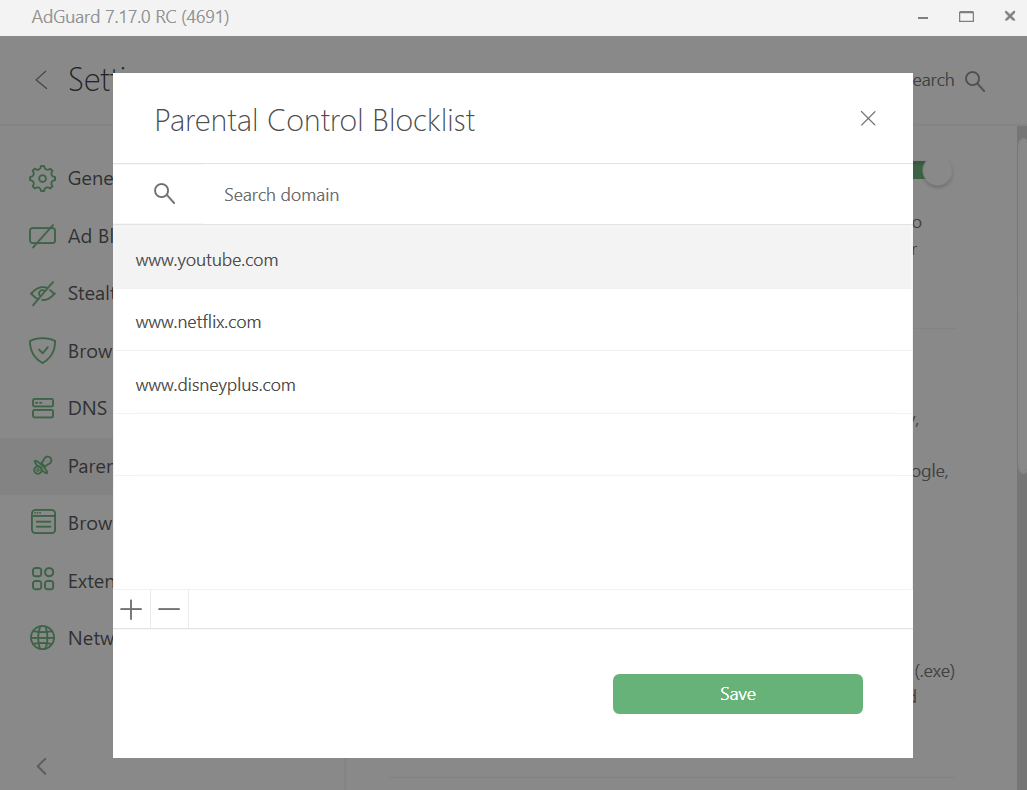
Task: Open Stealth Mode settings icon
Action: [42, 293]
